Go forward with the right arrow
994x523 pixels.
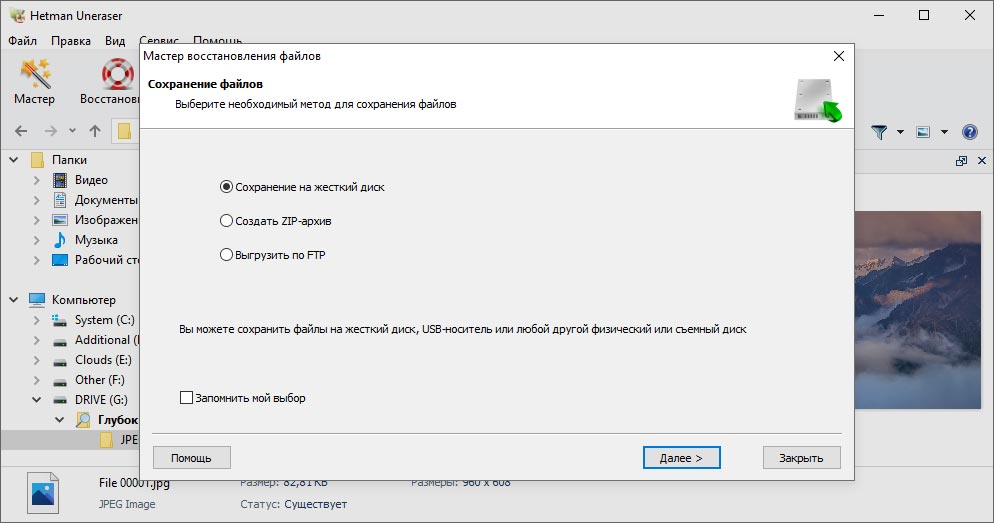51,131
